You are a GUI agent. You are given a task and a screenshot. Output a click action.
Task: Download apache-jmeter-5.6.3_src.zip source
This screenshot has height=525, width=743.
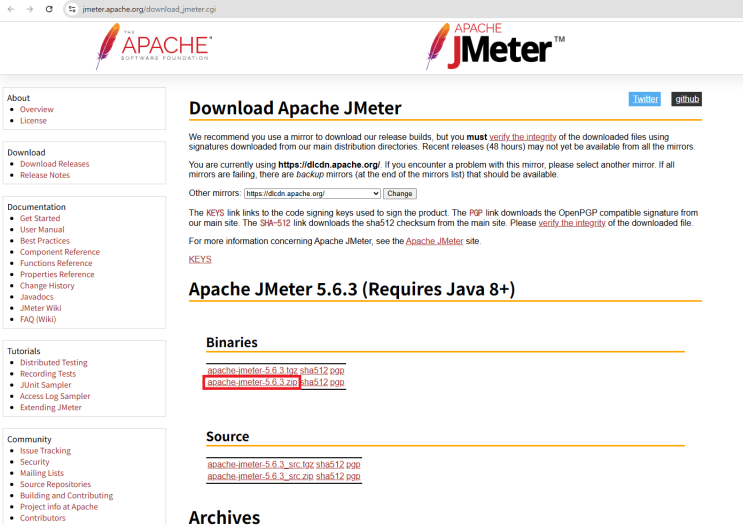point(260,476)
